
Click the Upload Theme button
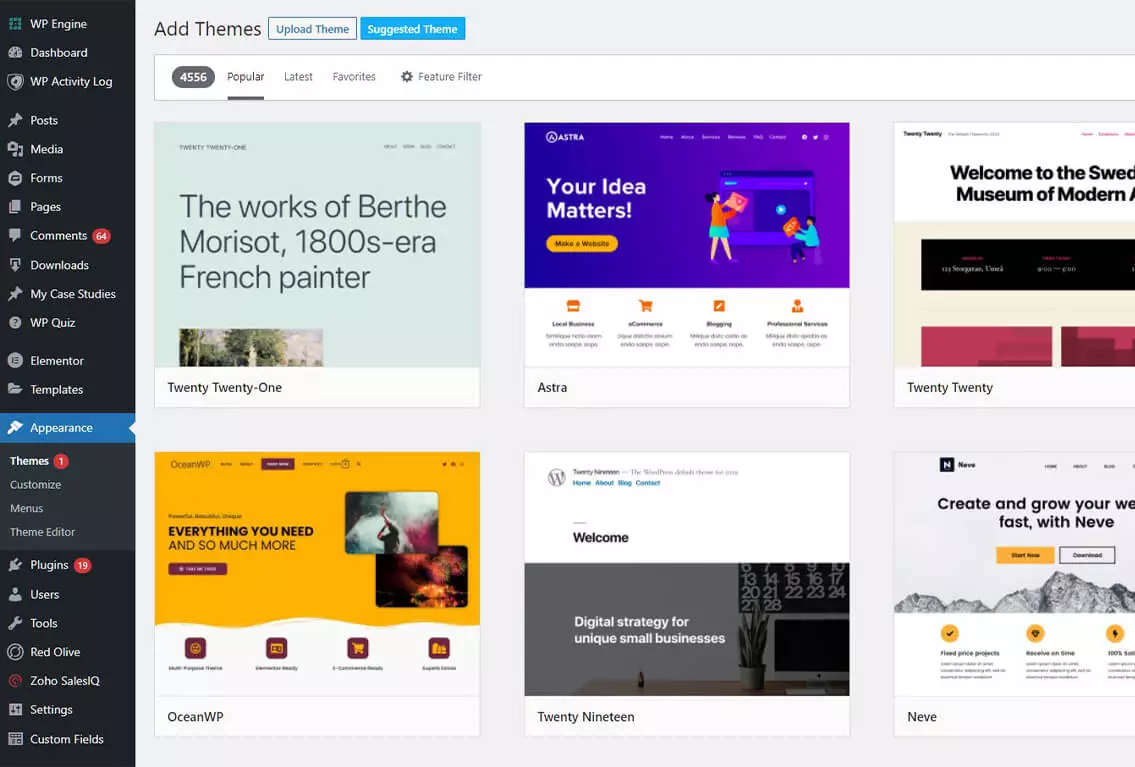pyautogui.click(x=312, y=29)
